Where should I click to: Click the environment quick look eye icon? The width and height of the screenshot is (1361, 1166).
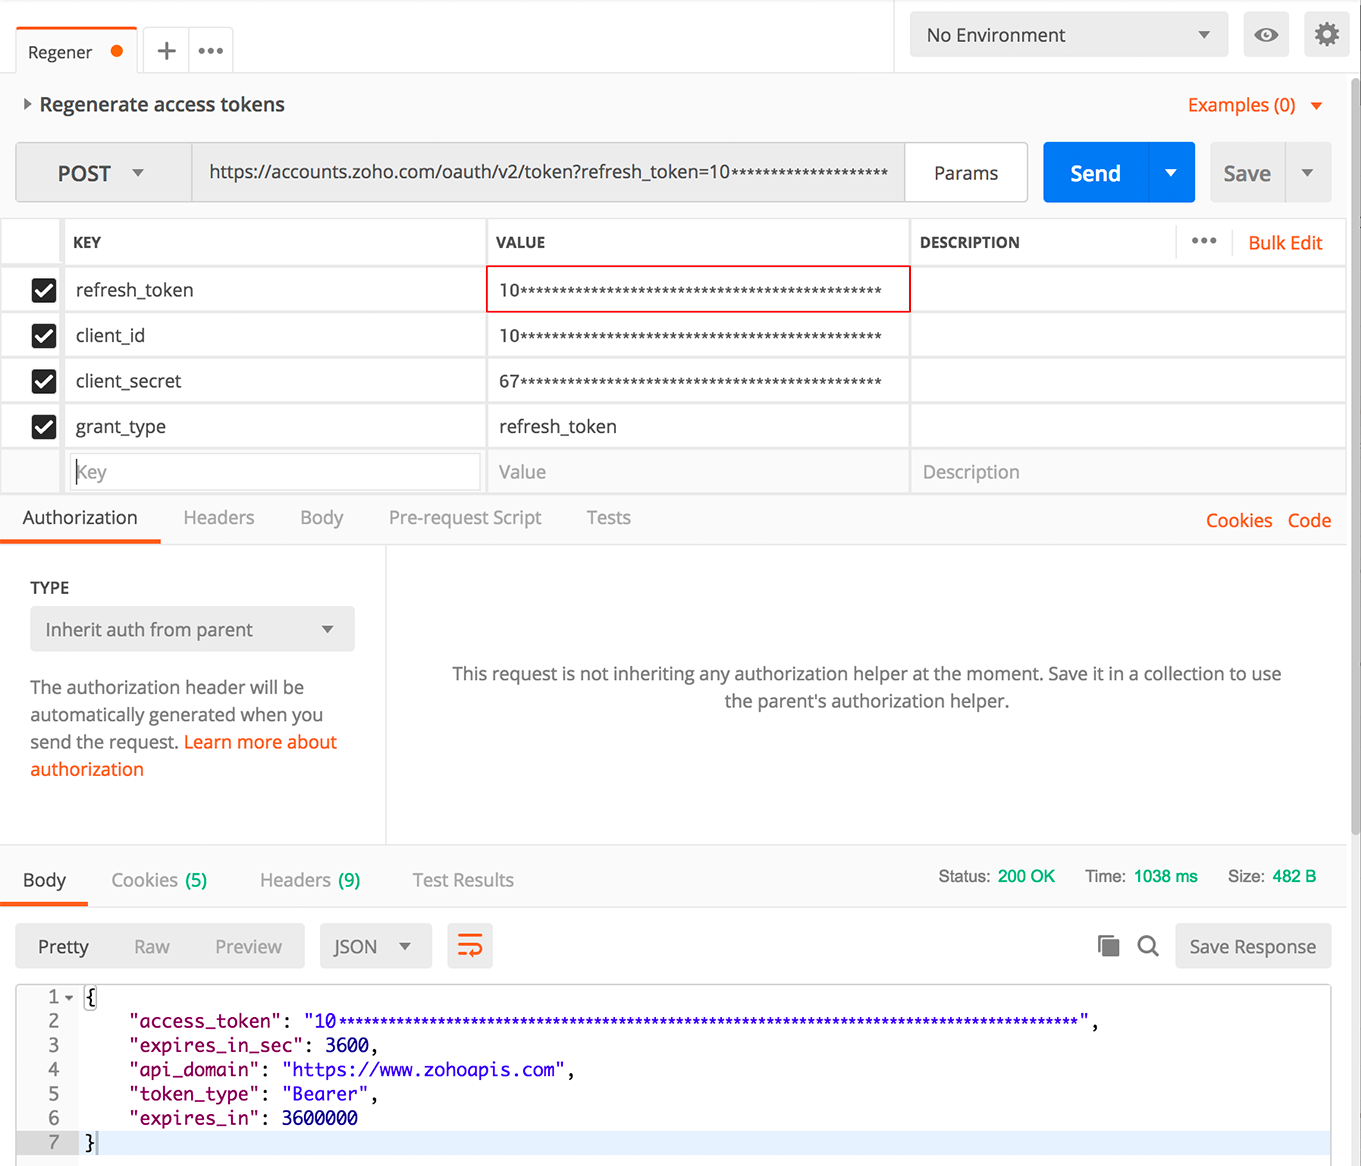click(1266, 35)
